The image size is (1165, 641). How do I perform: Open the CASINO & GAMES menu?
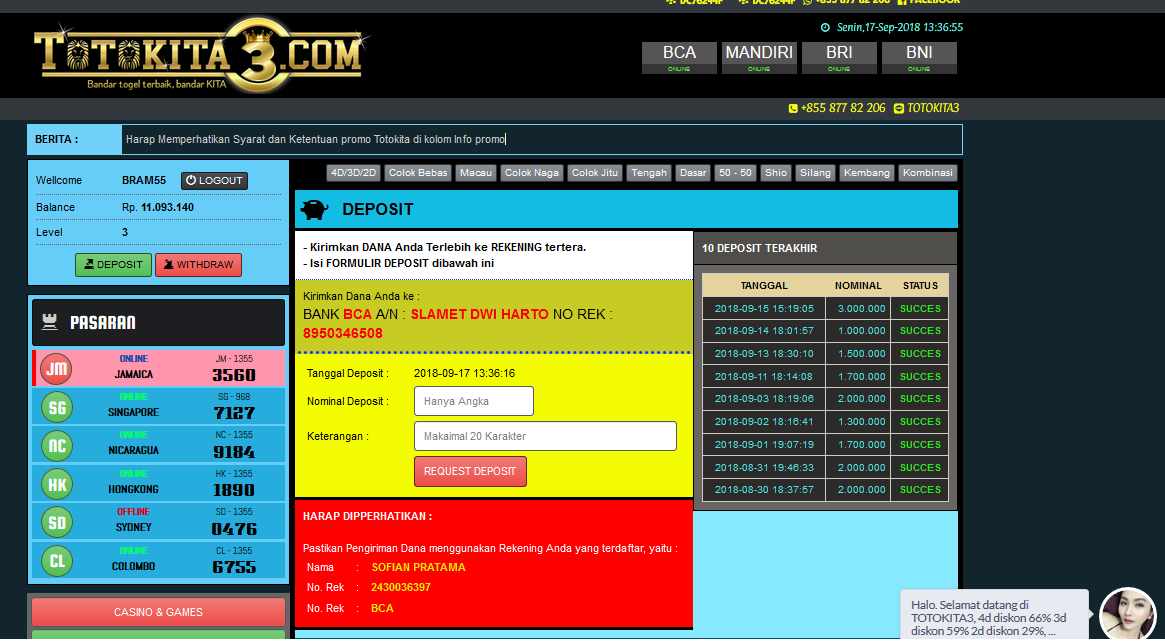tap(158, 612)
